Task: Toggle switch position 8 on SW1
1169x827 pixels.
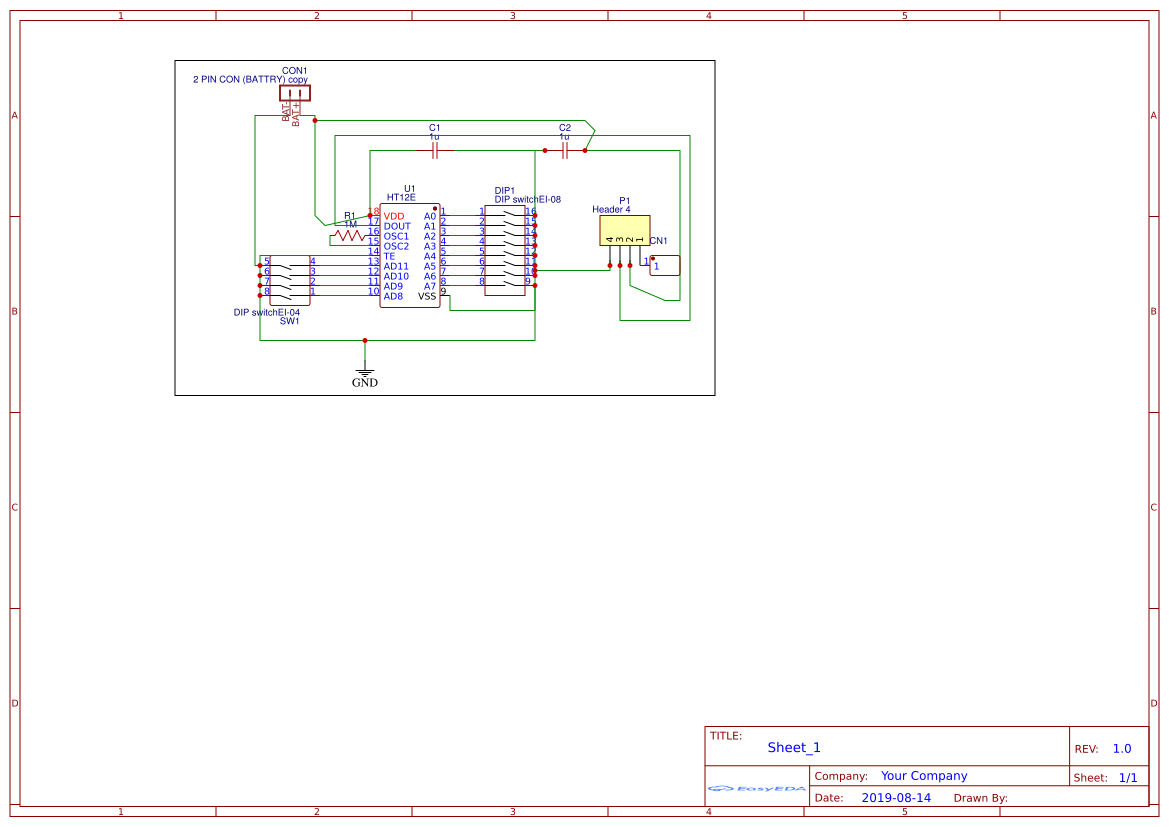Action: [x=288, y=294]
